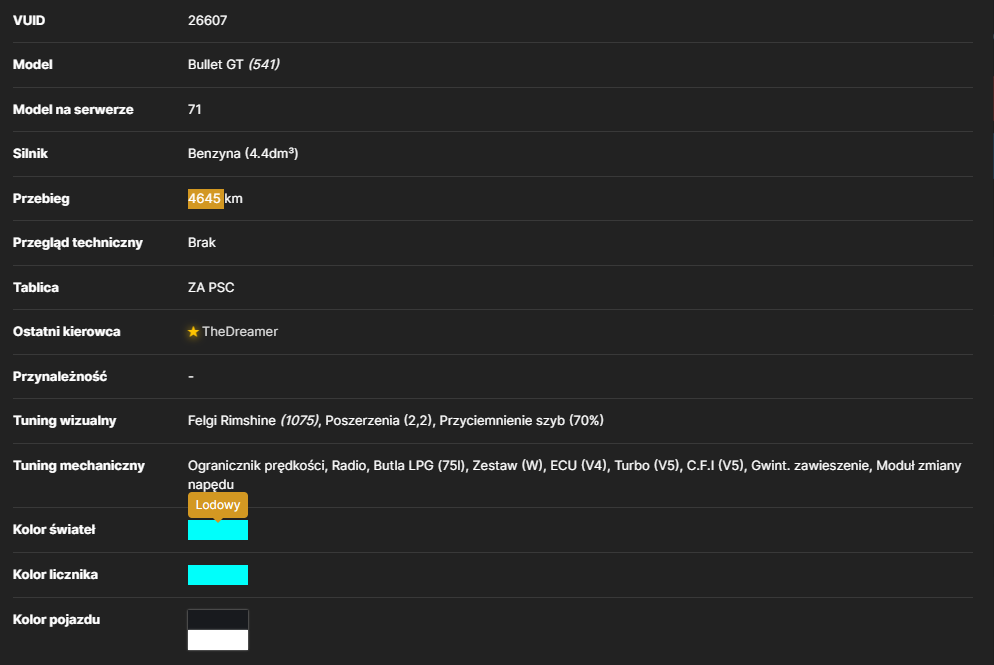The width and height of the screenshot is (994, 665).
Task: Click the Felgi Rimshine (1075) text
Action: (254, 421)
